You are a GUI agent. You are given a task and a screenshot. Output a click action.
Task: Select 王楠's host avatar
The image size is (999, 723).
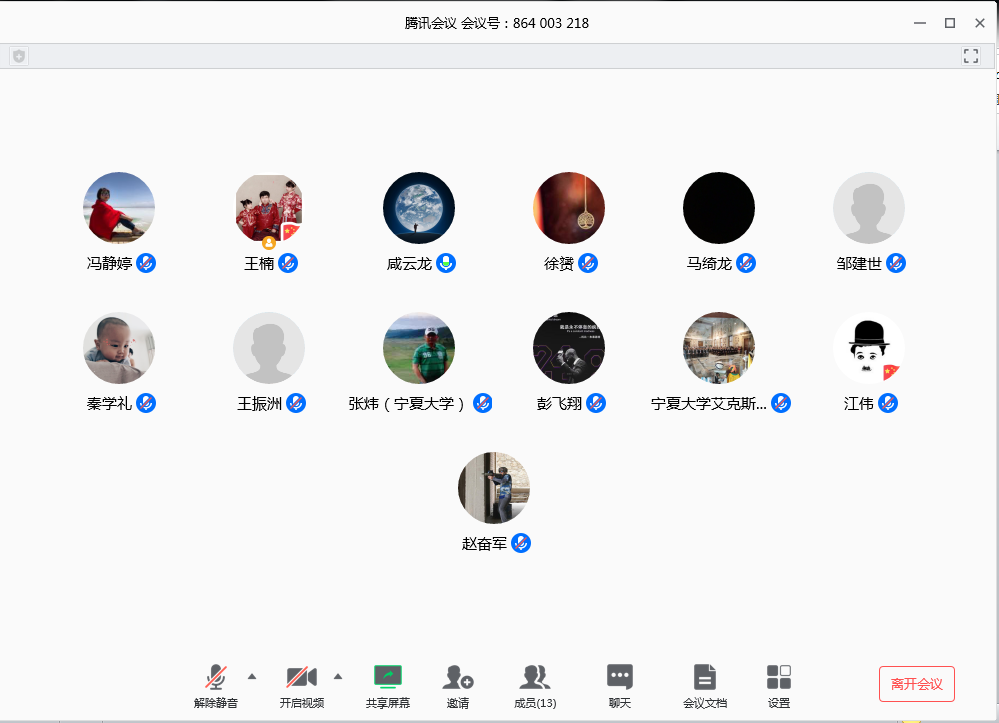pos(269,208)
